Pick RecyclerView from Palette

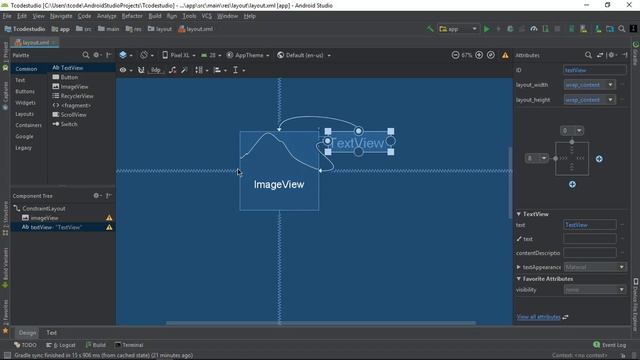(x=73, y=96)
